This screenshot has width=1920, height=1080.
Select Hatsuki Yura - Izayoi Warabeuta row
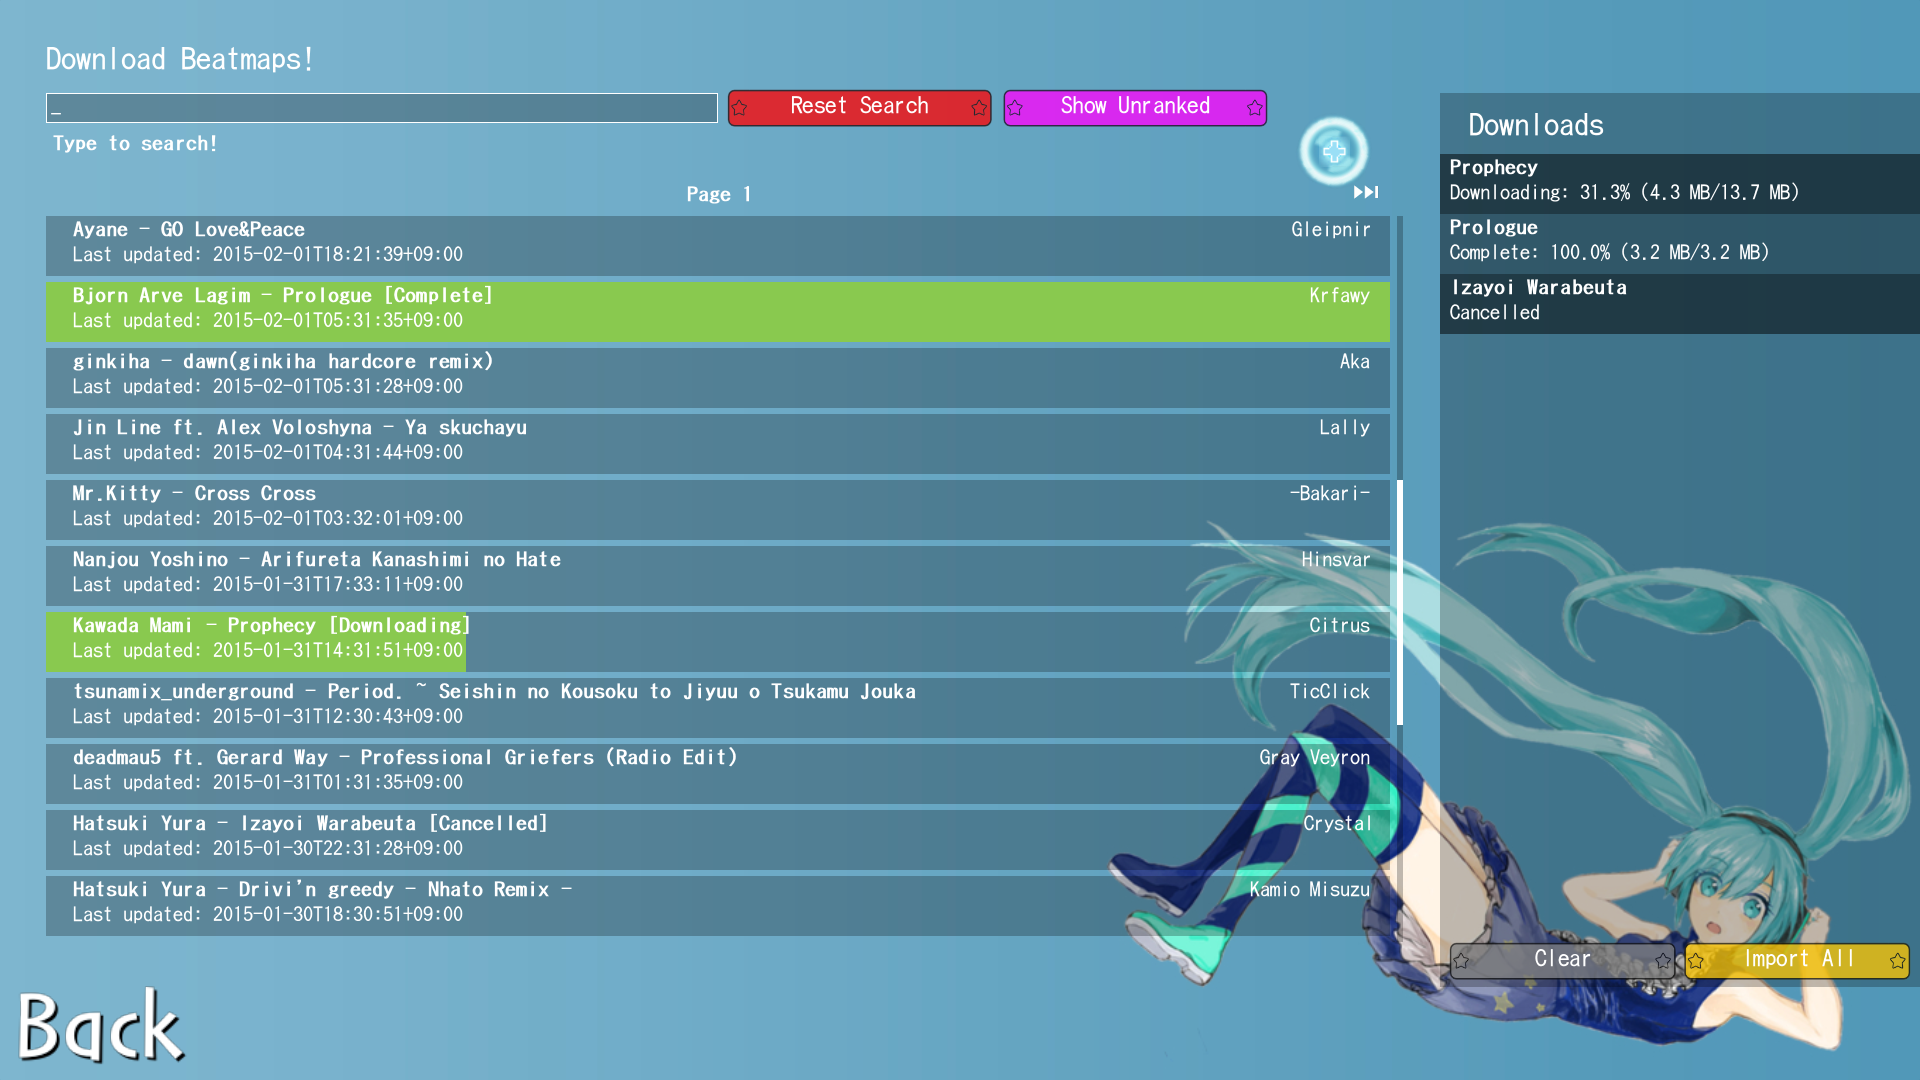(x=718, y=839)
